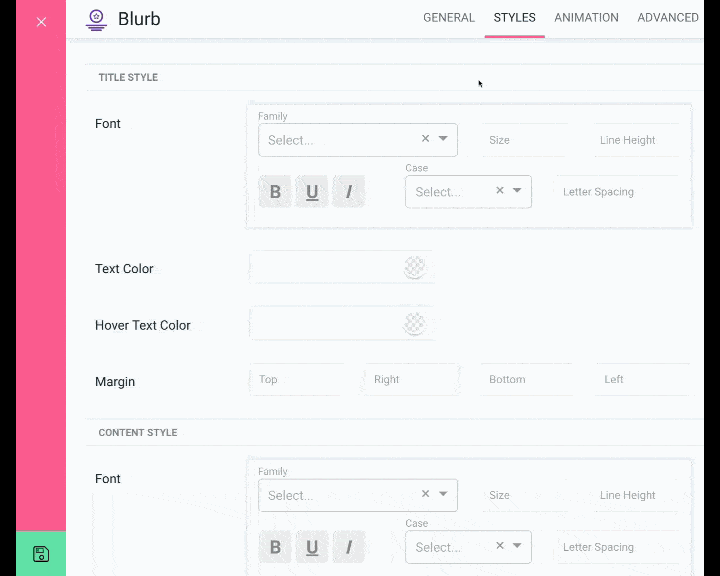This screenshot has height=576, width=720.
Task: Switch to the General tab
Action: pyautogui.click(x=449, y=18)
